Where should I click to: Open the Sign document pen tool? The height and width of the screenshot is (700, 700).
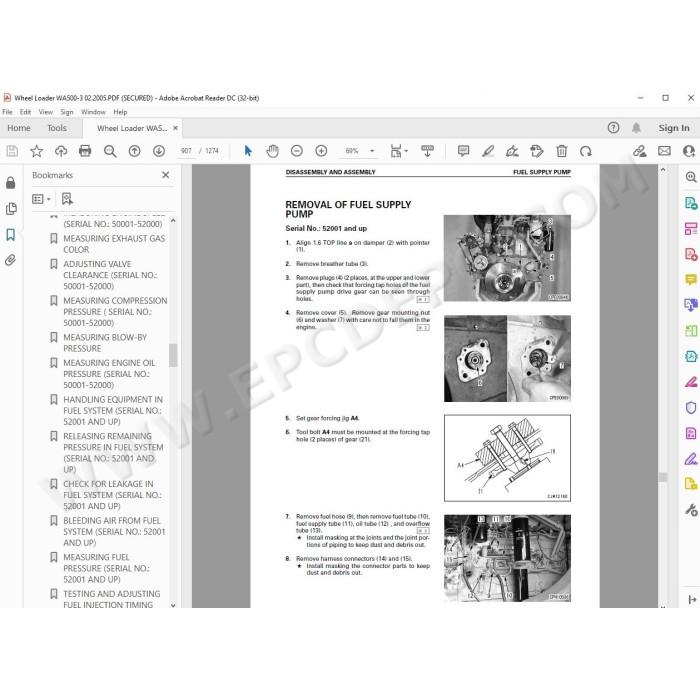point(512,151)
